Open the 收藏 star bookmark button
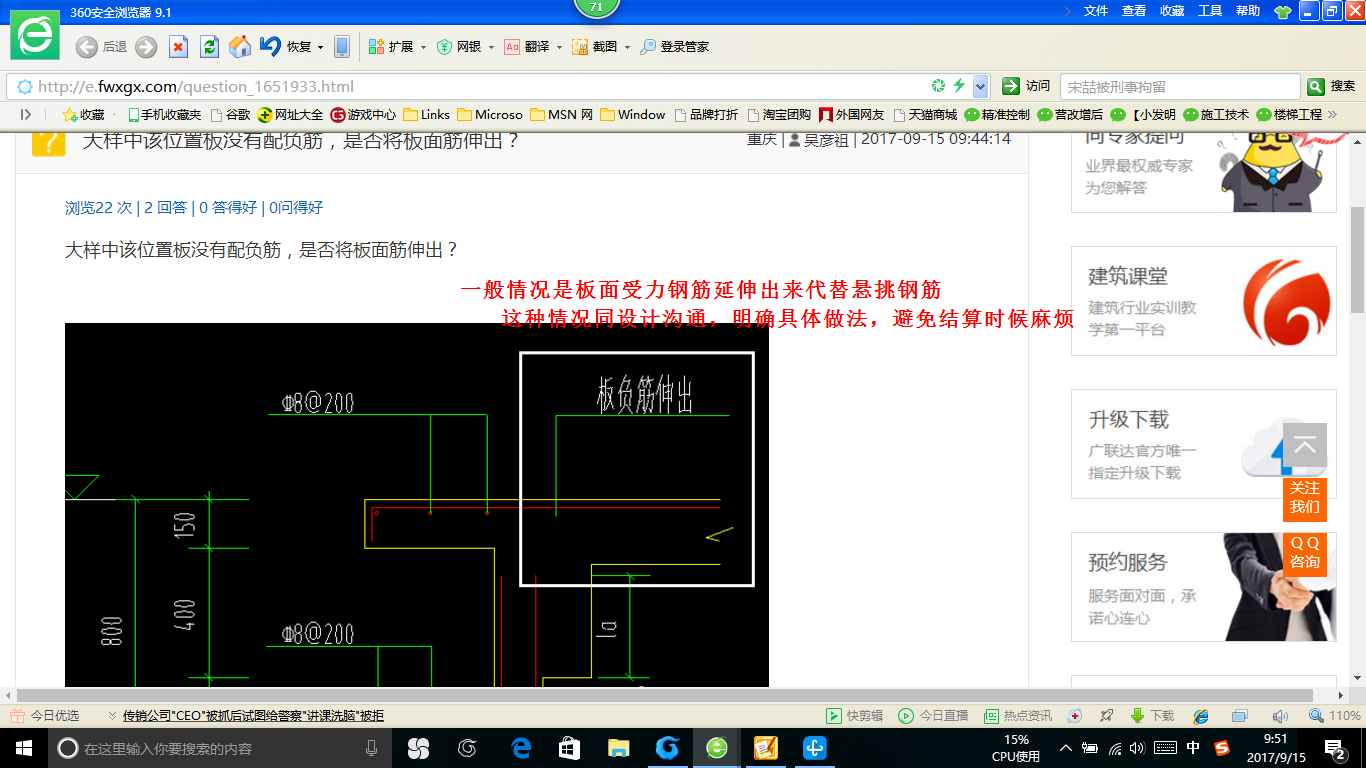 pyautogui.click(x=84, y=115)
